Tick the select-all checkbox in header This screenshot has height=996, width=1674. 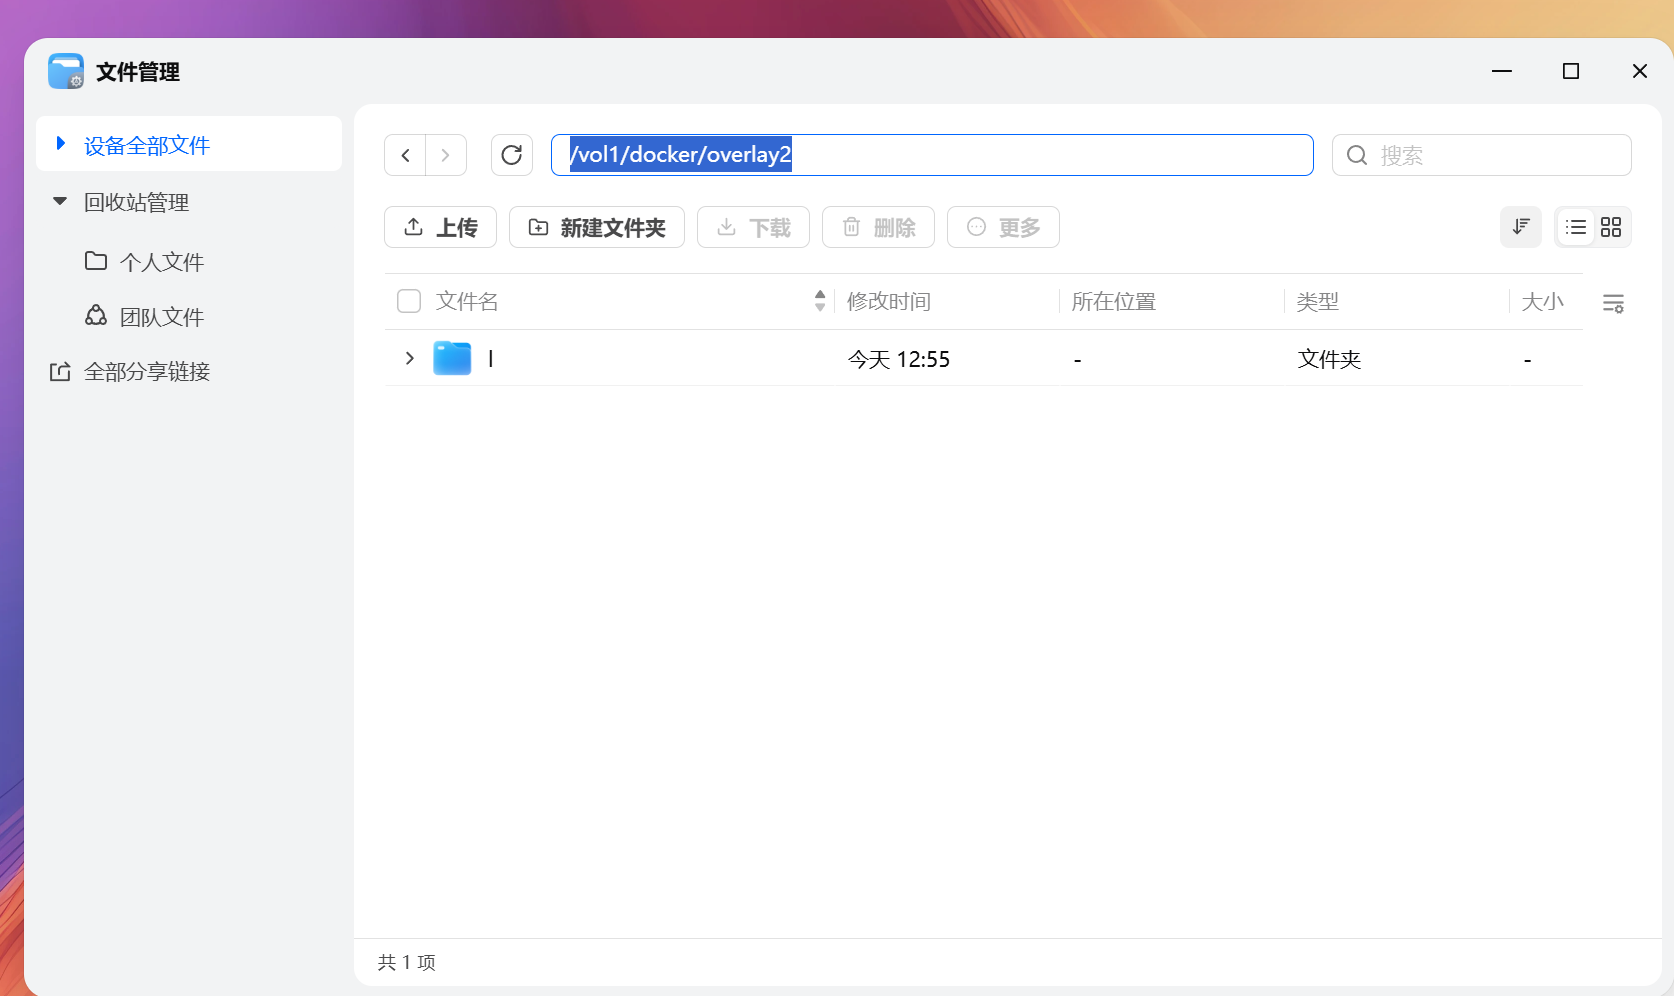pyautogui.click(x=409, y=301)
